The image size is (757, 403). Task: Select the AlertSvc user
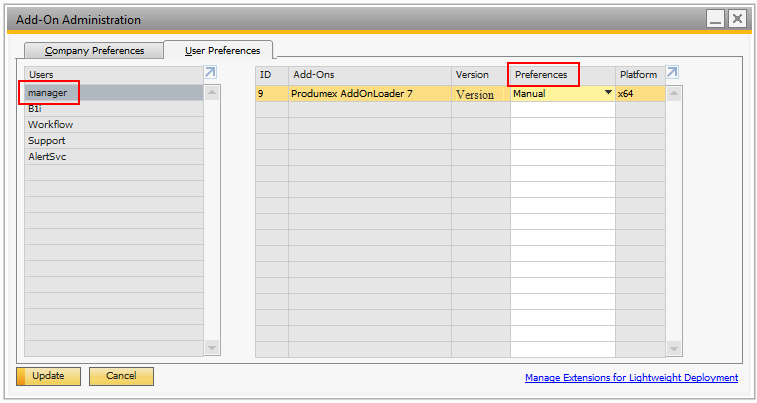click(x=47, y=157)
